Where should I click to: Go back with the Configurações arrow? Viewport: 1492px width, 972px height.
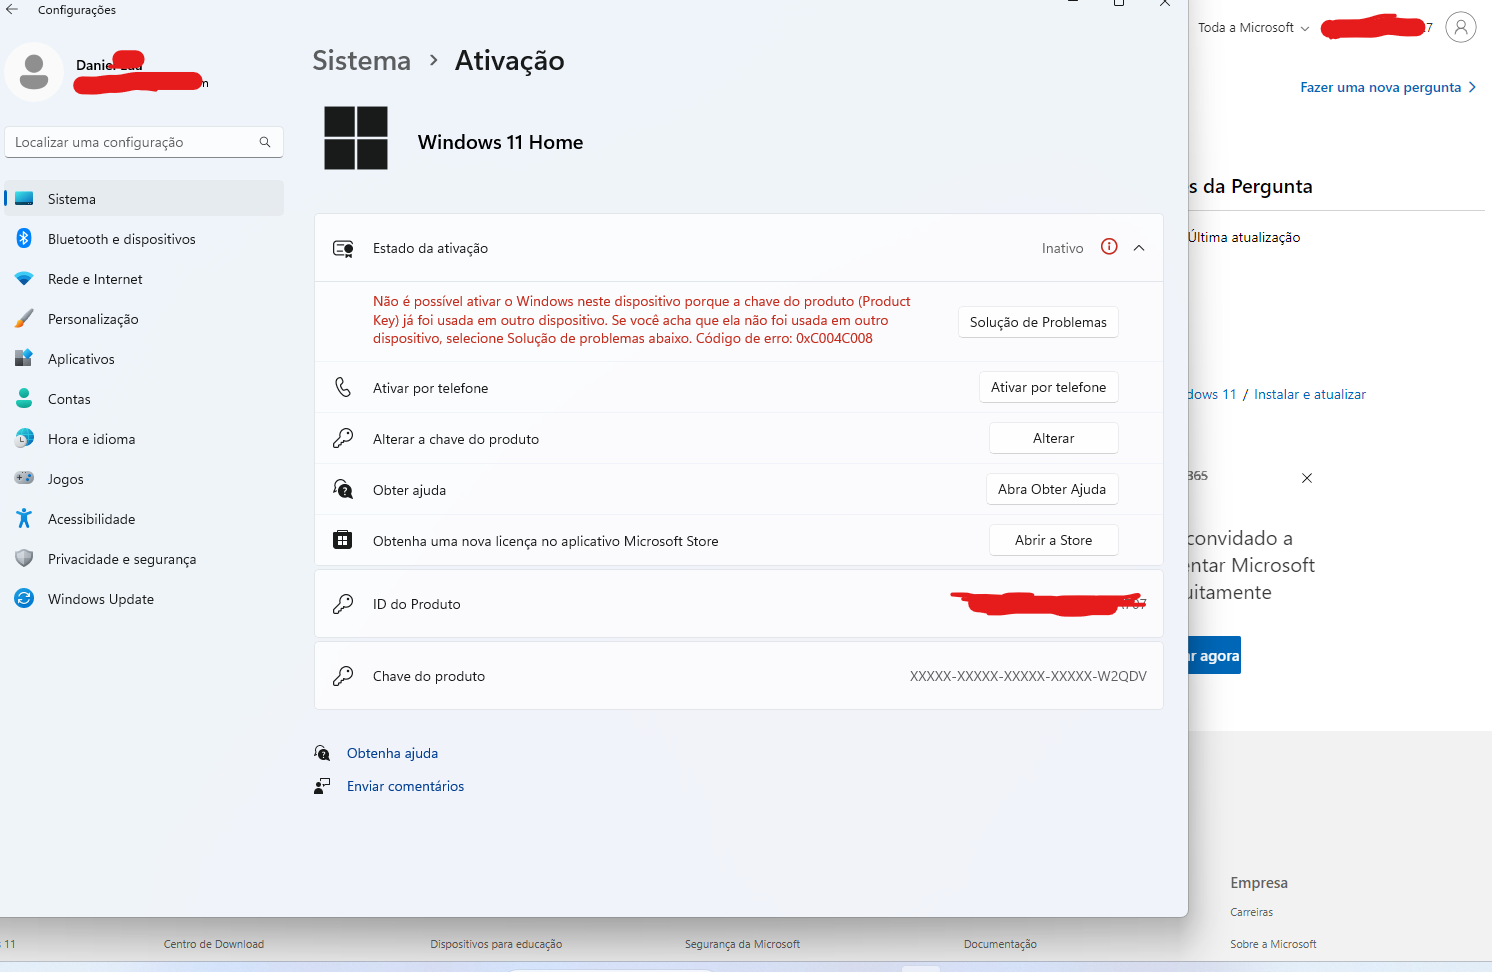12,9
